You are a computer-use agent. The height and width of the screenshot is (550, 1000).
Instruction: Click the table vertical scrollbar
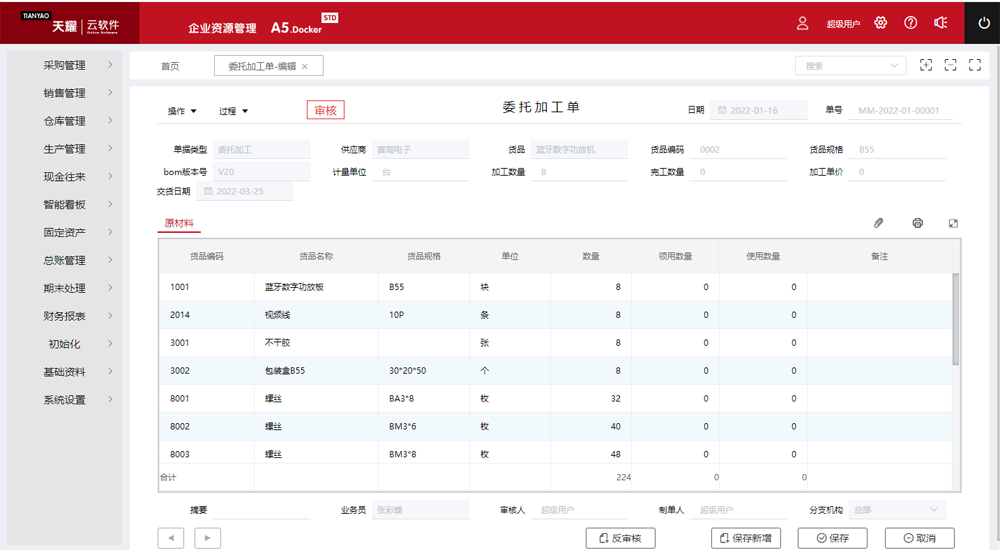[955, 319]
